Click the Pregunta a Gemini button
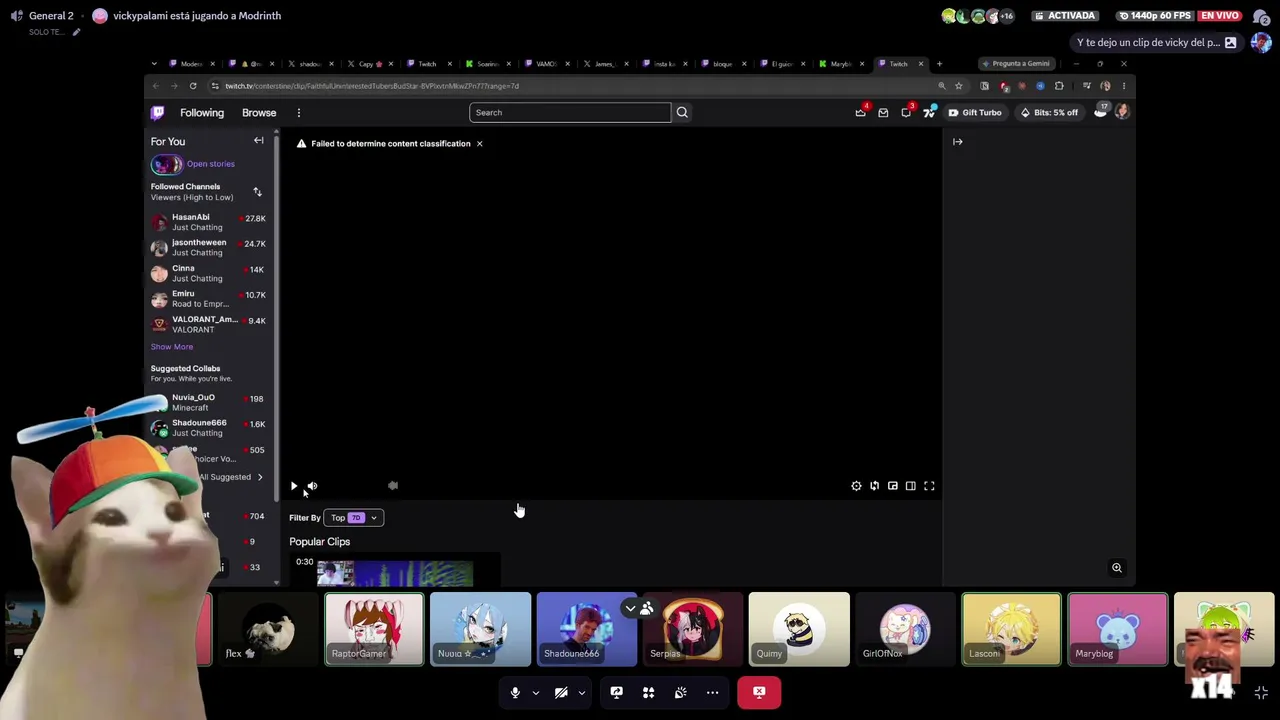Image resolution: width=1280 pixels, height=720 pixels. (x=1015, y=64)
